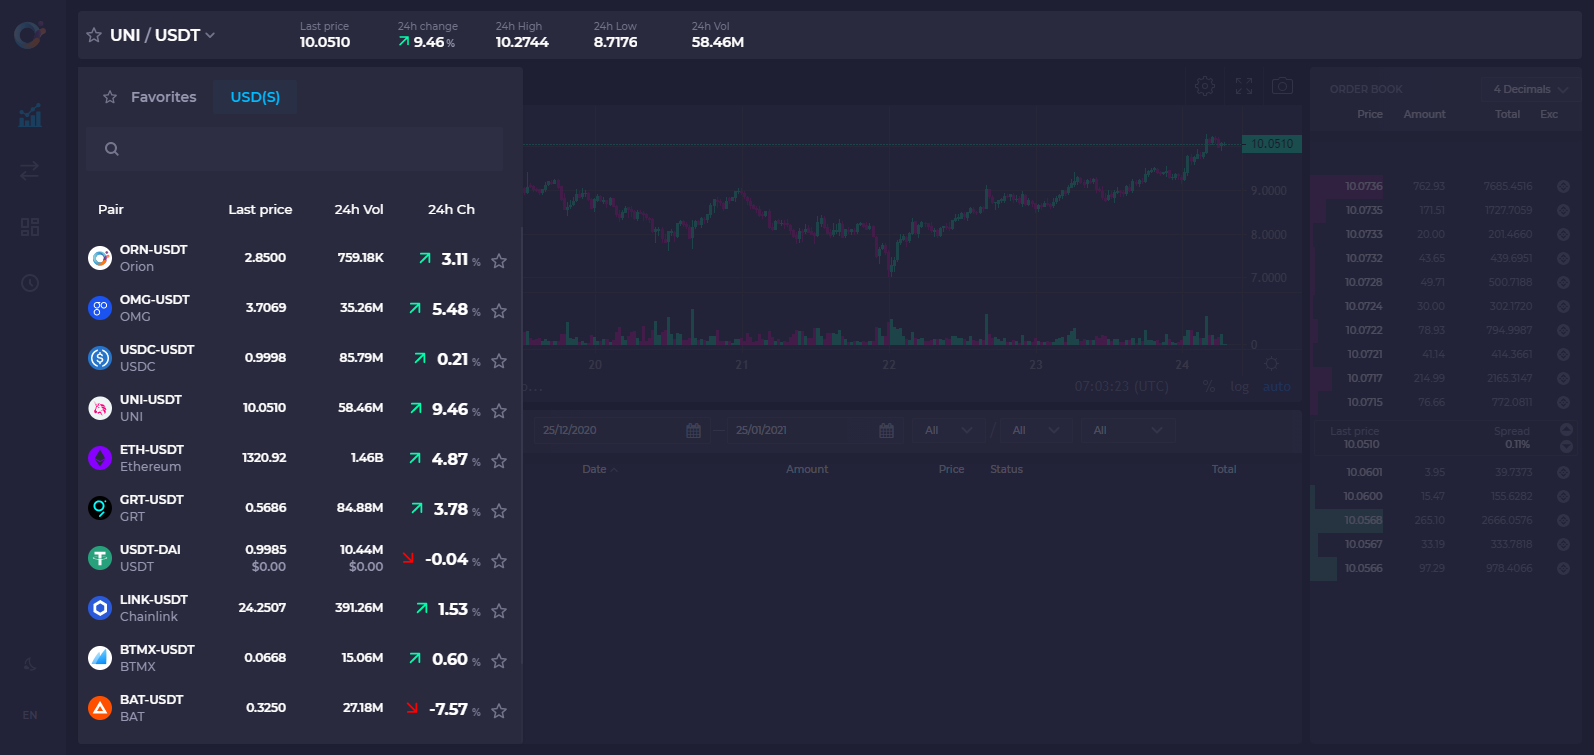Focus the pair search input field
This screenshot has height=755, width=1594.
point(294,149)
